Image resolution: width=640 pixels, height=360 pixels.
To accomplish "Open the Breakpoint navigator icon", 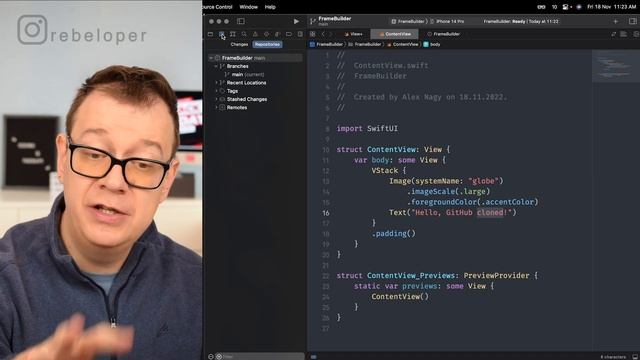I will click(289, 34).
